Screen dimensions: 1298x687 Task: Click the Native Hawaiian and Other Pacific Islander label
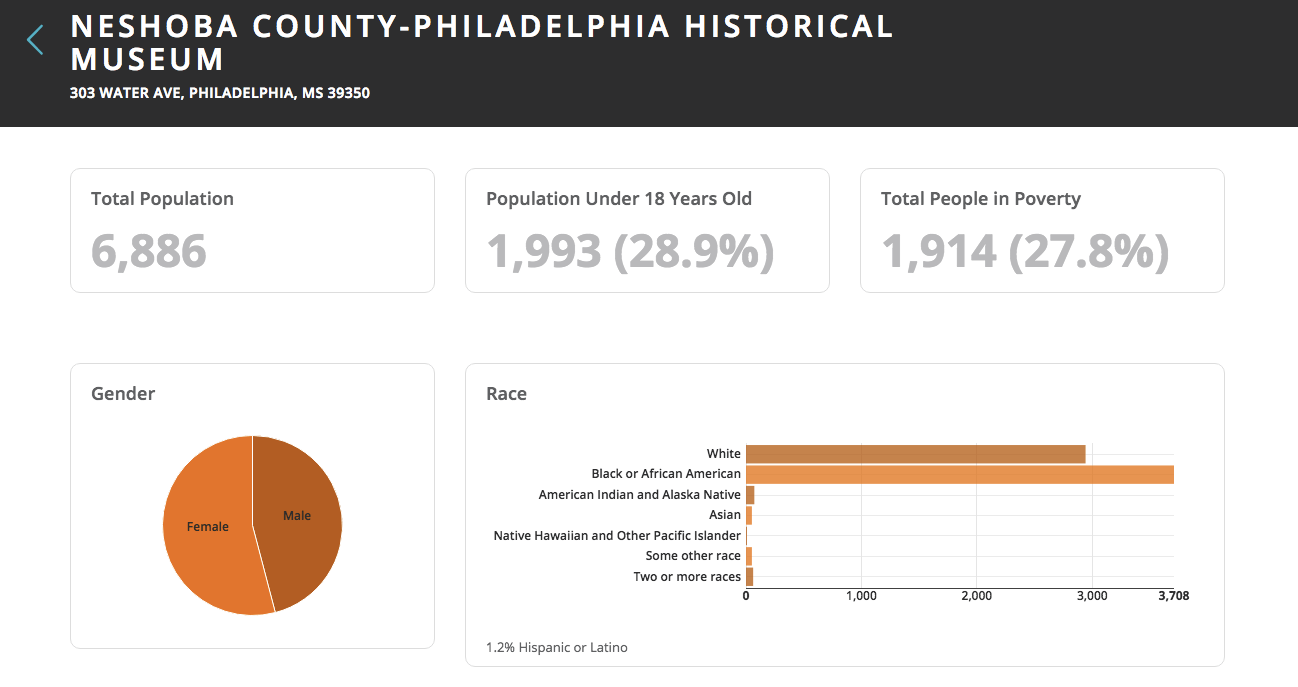(617, 536)
